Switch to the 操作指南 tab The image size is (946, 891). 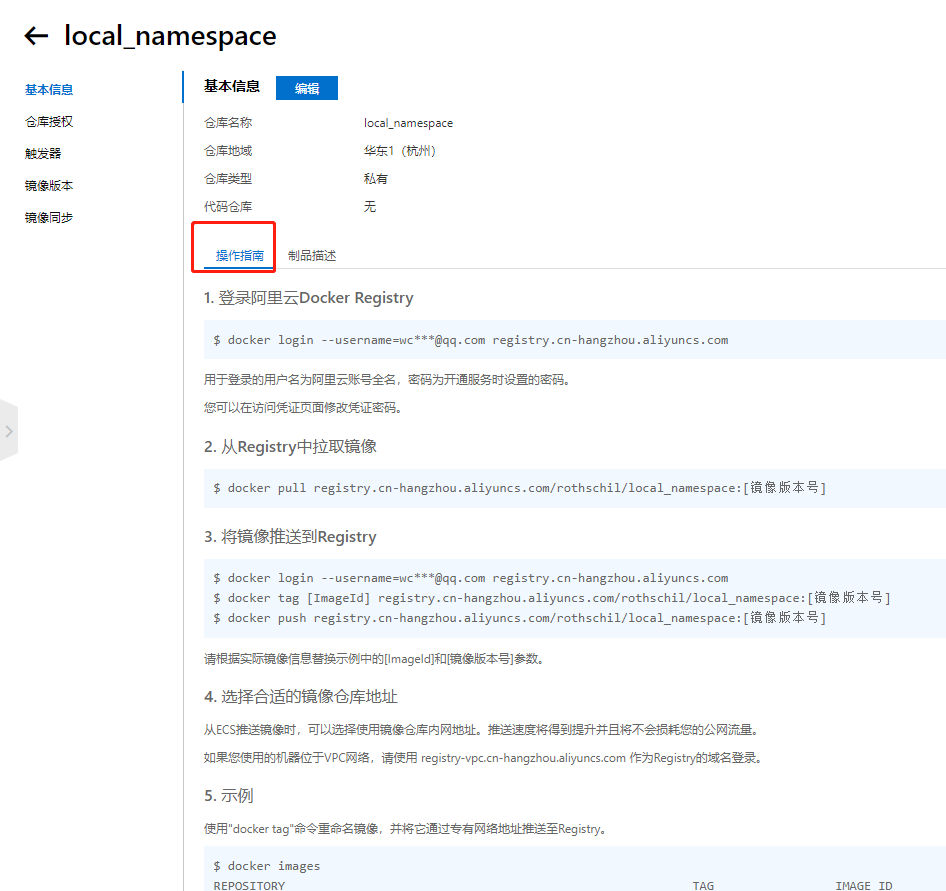[x=240, y=256]
